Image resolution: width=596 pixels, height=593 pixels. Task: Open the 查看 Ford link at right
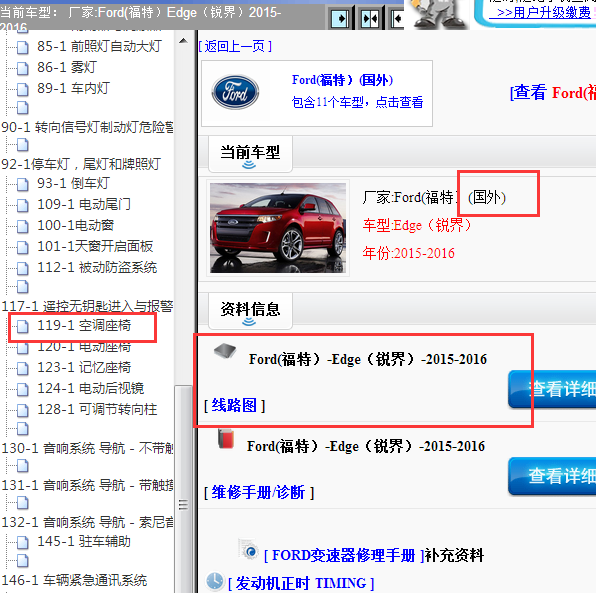(553, 92)
